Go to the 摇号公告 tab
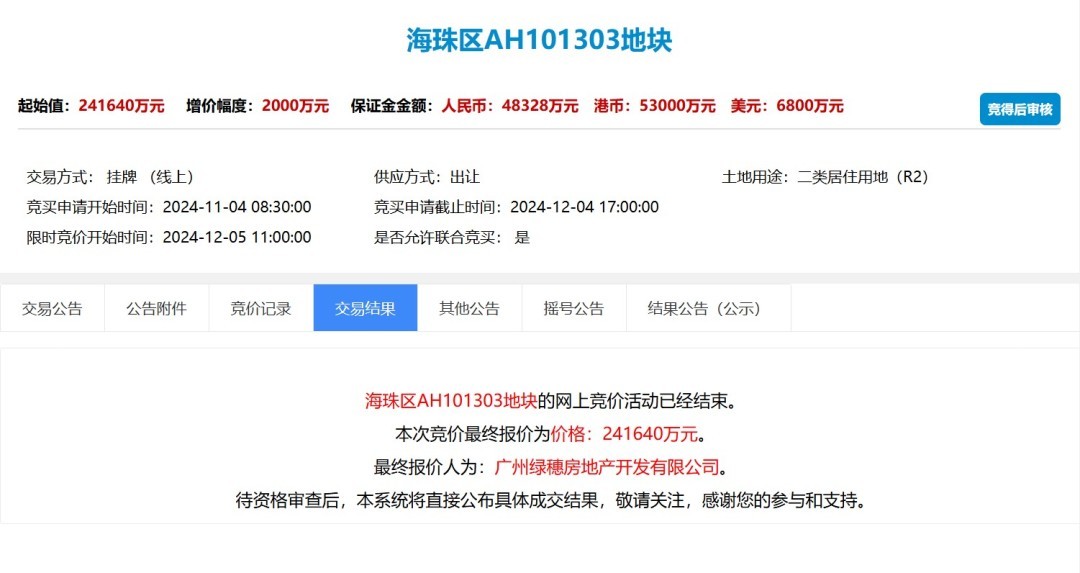 (573, 308)
